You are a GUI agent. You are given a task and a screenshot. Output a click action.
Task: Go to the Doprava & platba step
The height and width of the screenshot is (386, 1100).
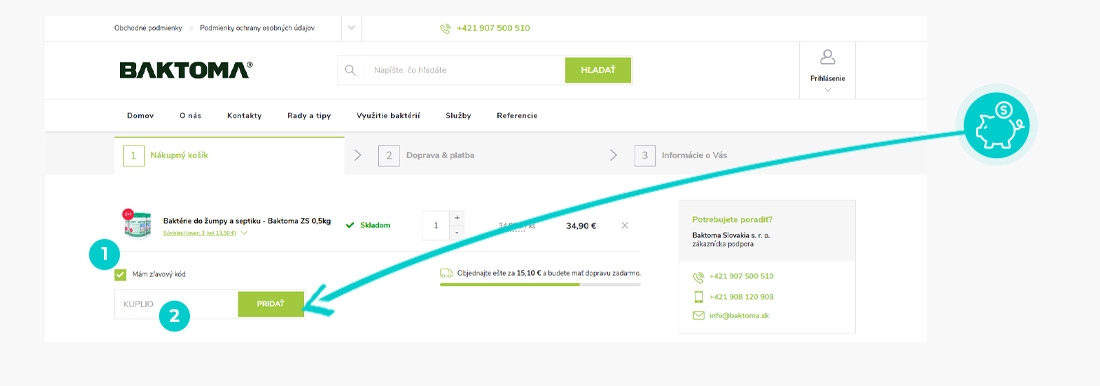(440, 155)
